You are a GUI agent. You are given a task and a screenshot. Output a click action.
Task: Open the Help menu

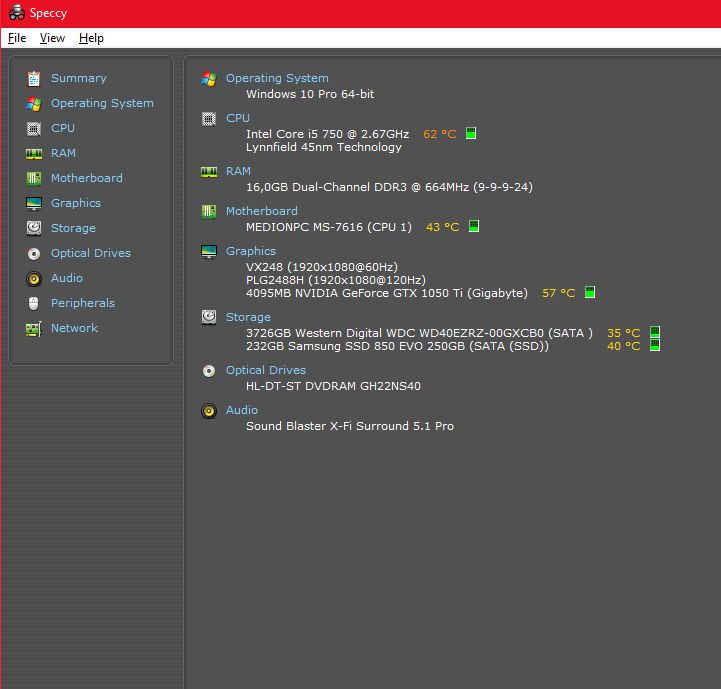[x=91, y=38]
